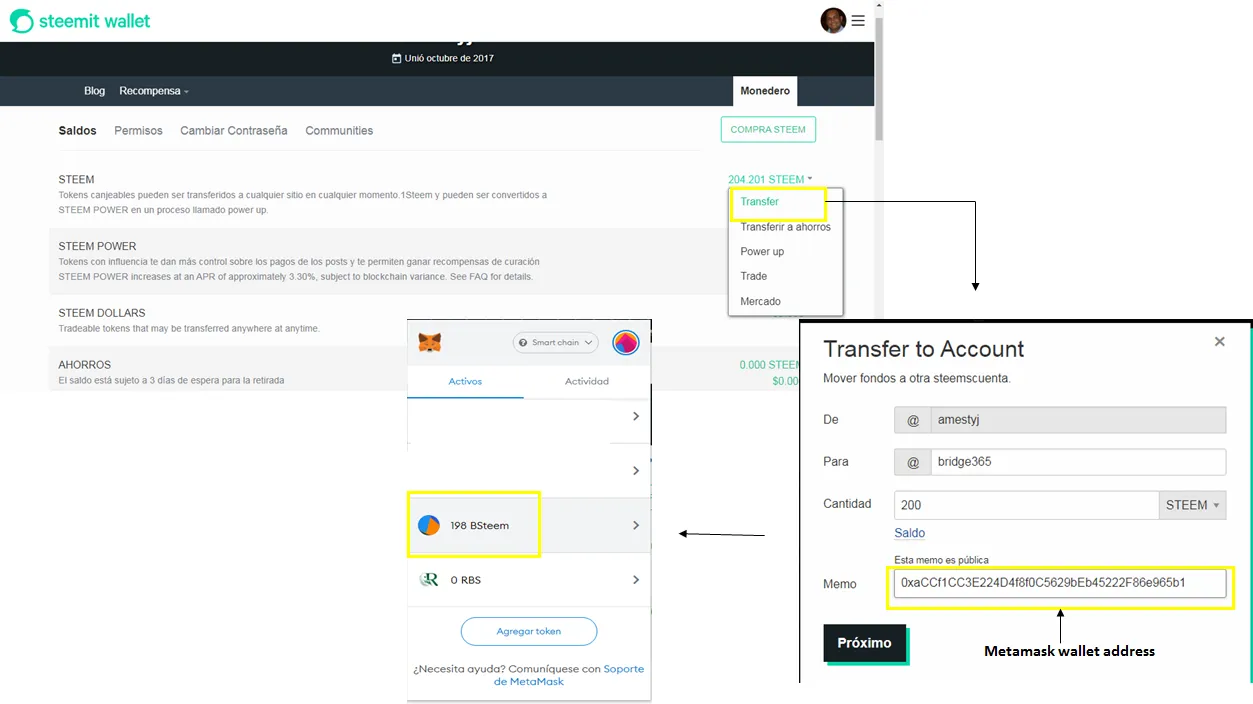The height and width of the screenshot is (704, 1253).
Task: Go to the Blog tab
Action: click(x=94, y=91)
